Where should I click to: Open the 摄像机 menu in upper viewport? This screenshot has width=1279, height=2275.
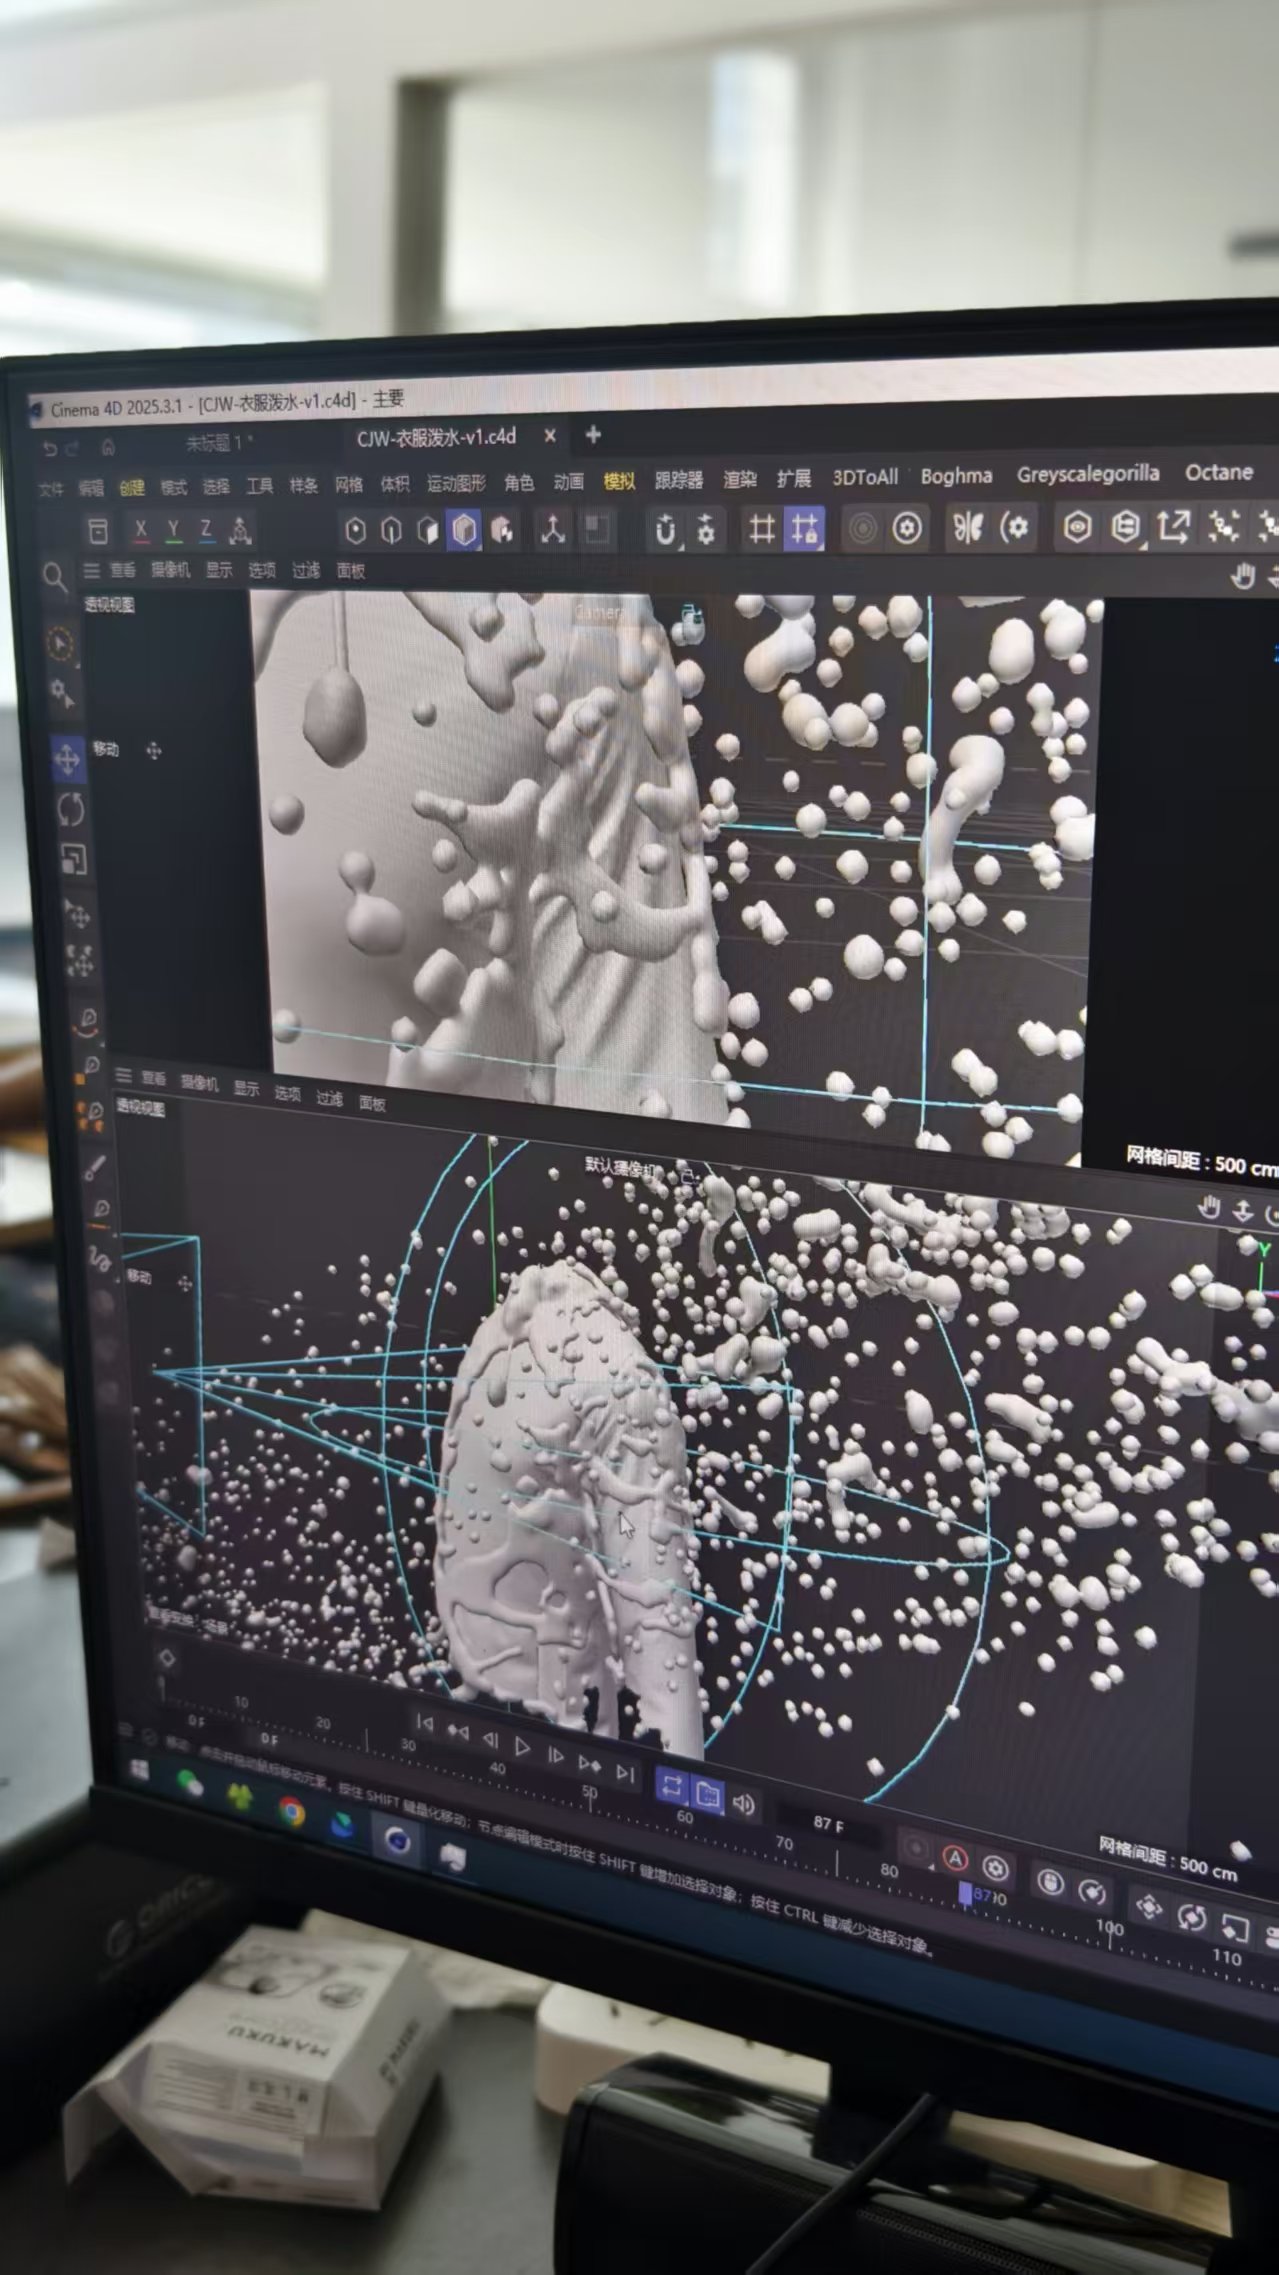(170, 570)
